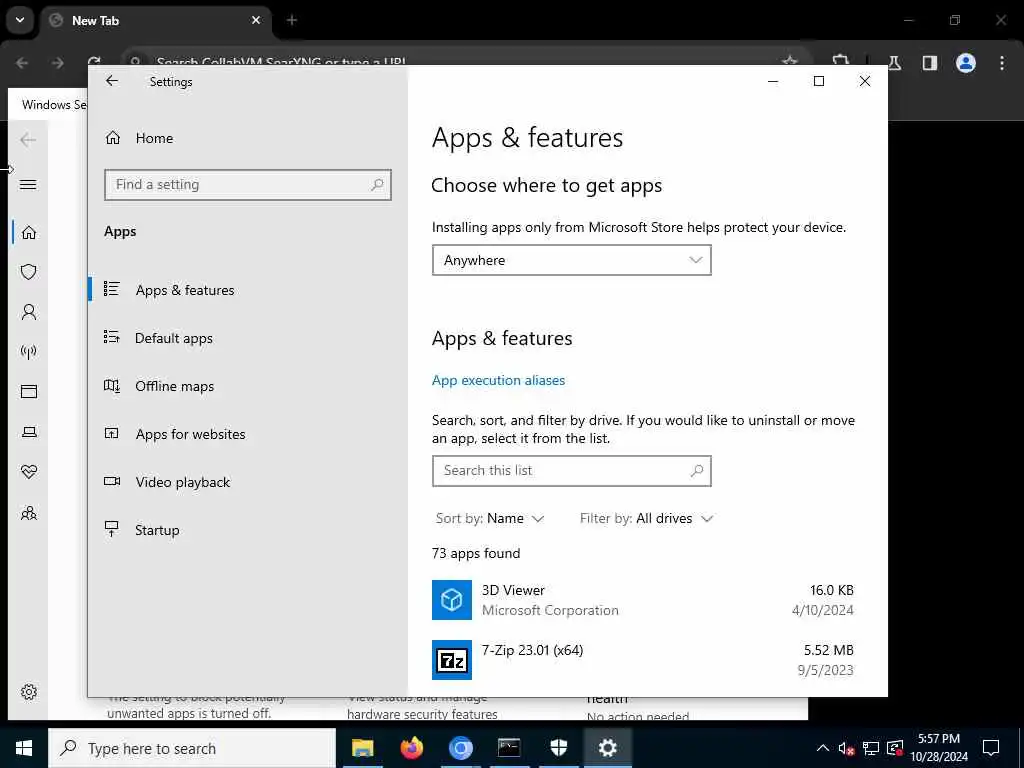The width and height of the screenshot is (1024, 768).
Task: Open Windows Security Home icon
Action: point(29,232)
